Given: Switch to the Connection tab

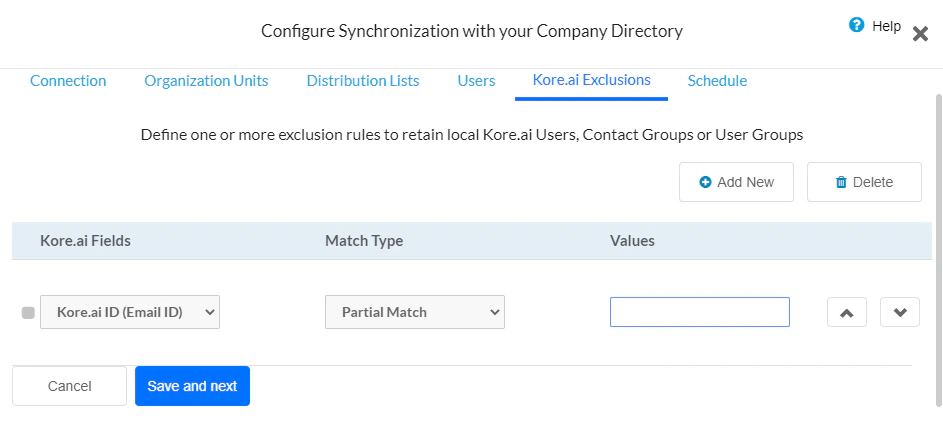Looking at the screenshot, I should pyautogui.click(x=68, y=81).
